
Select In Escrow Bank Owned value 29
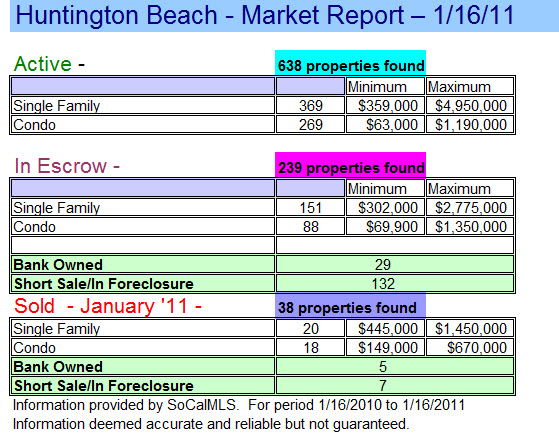(x=395, y=264)
